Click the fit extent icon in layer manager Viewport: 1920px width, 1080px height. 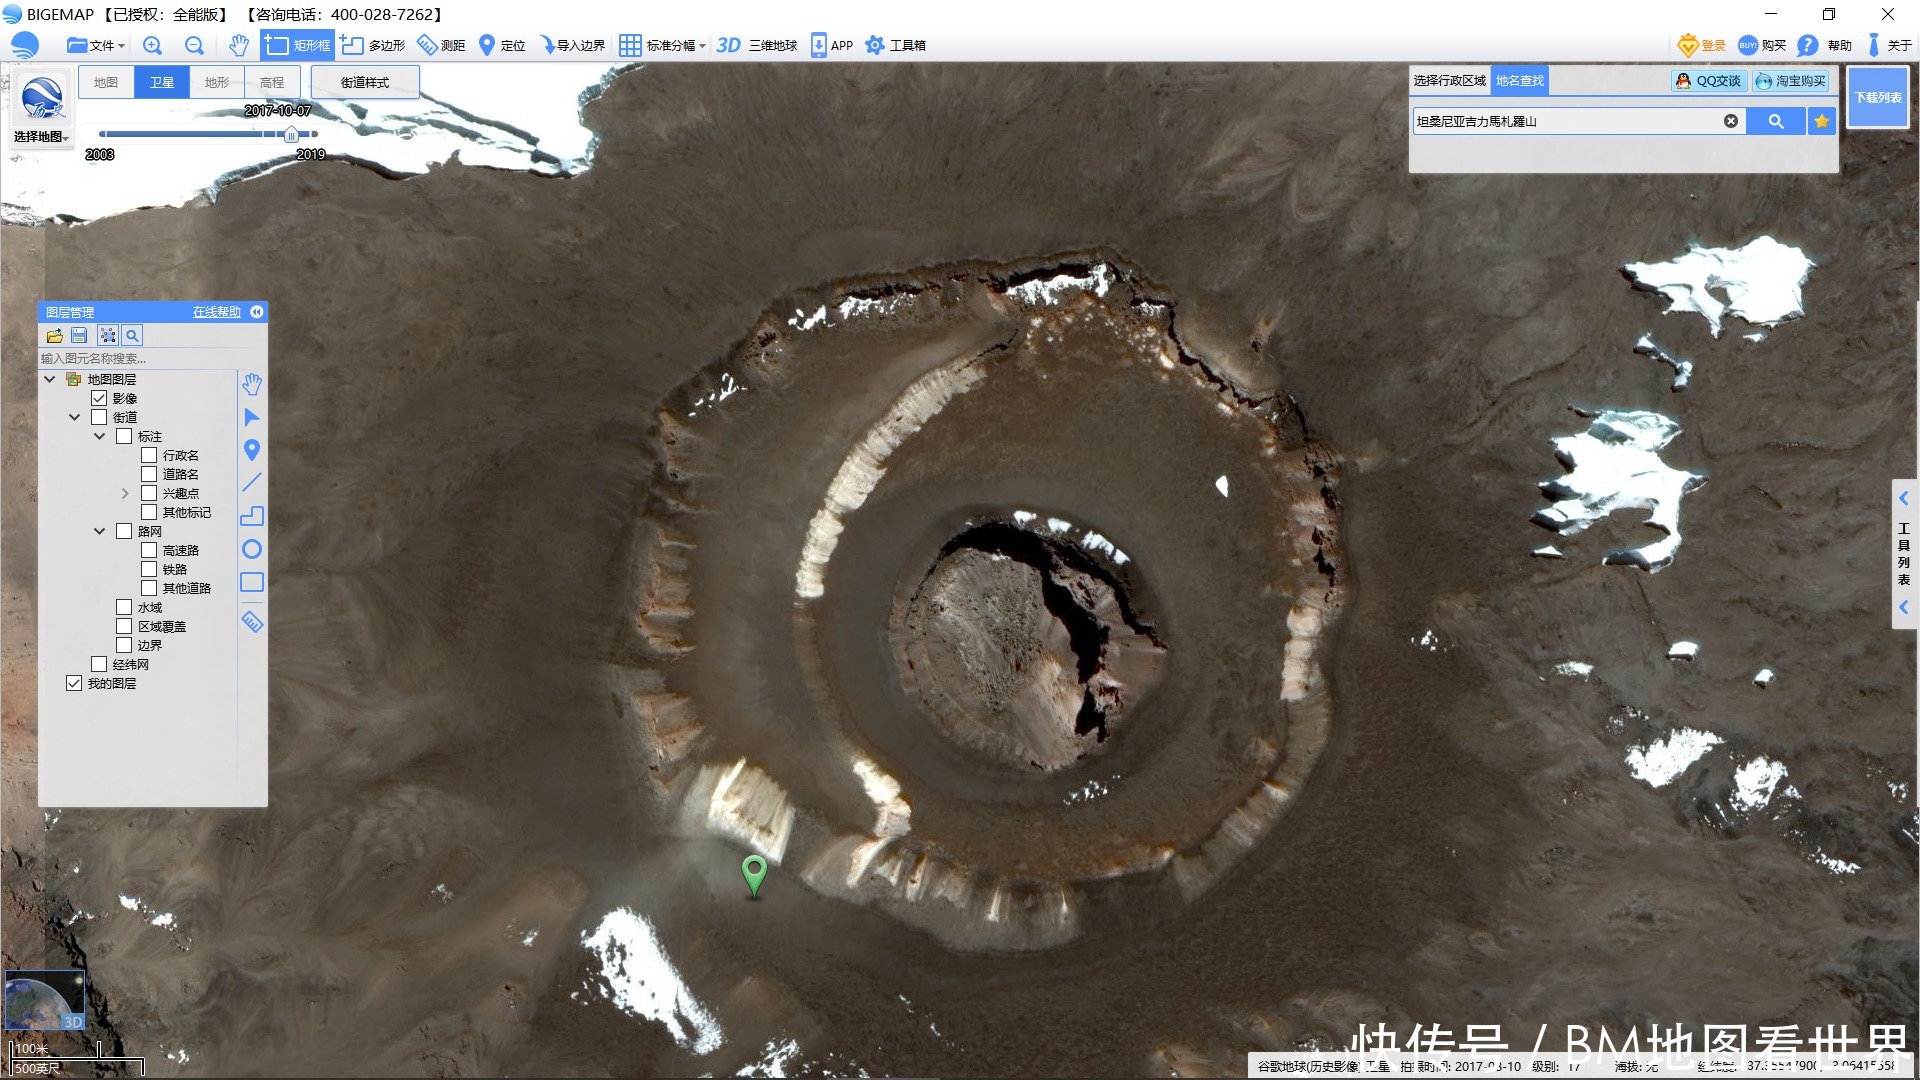[x=108, y=336]
